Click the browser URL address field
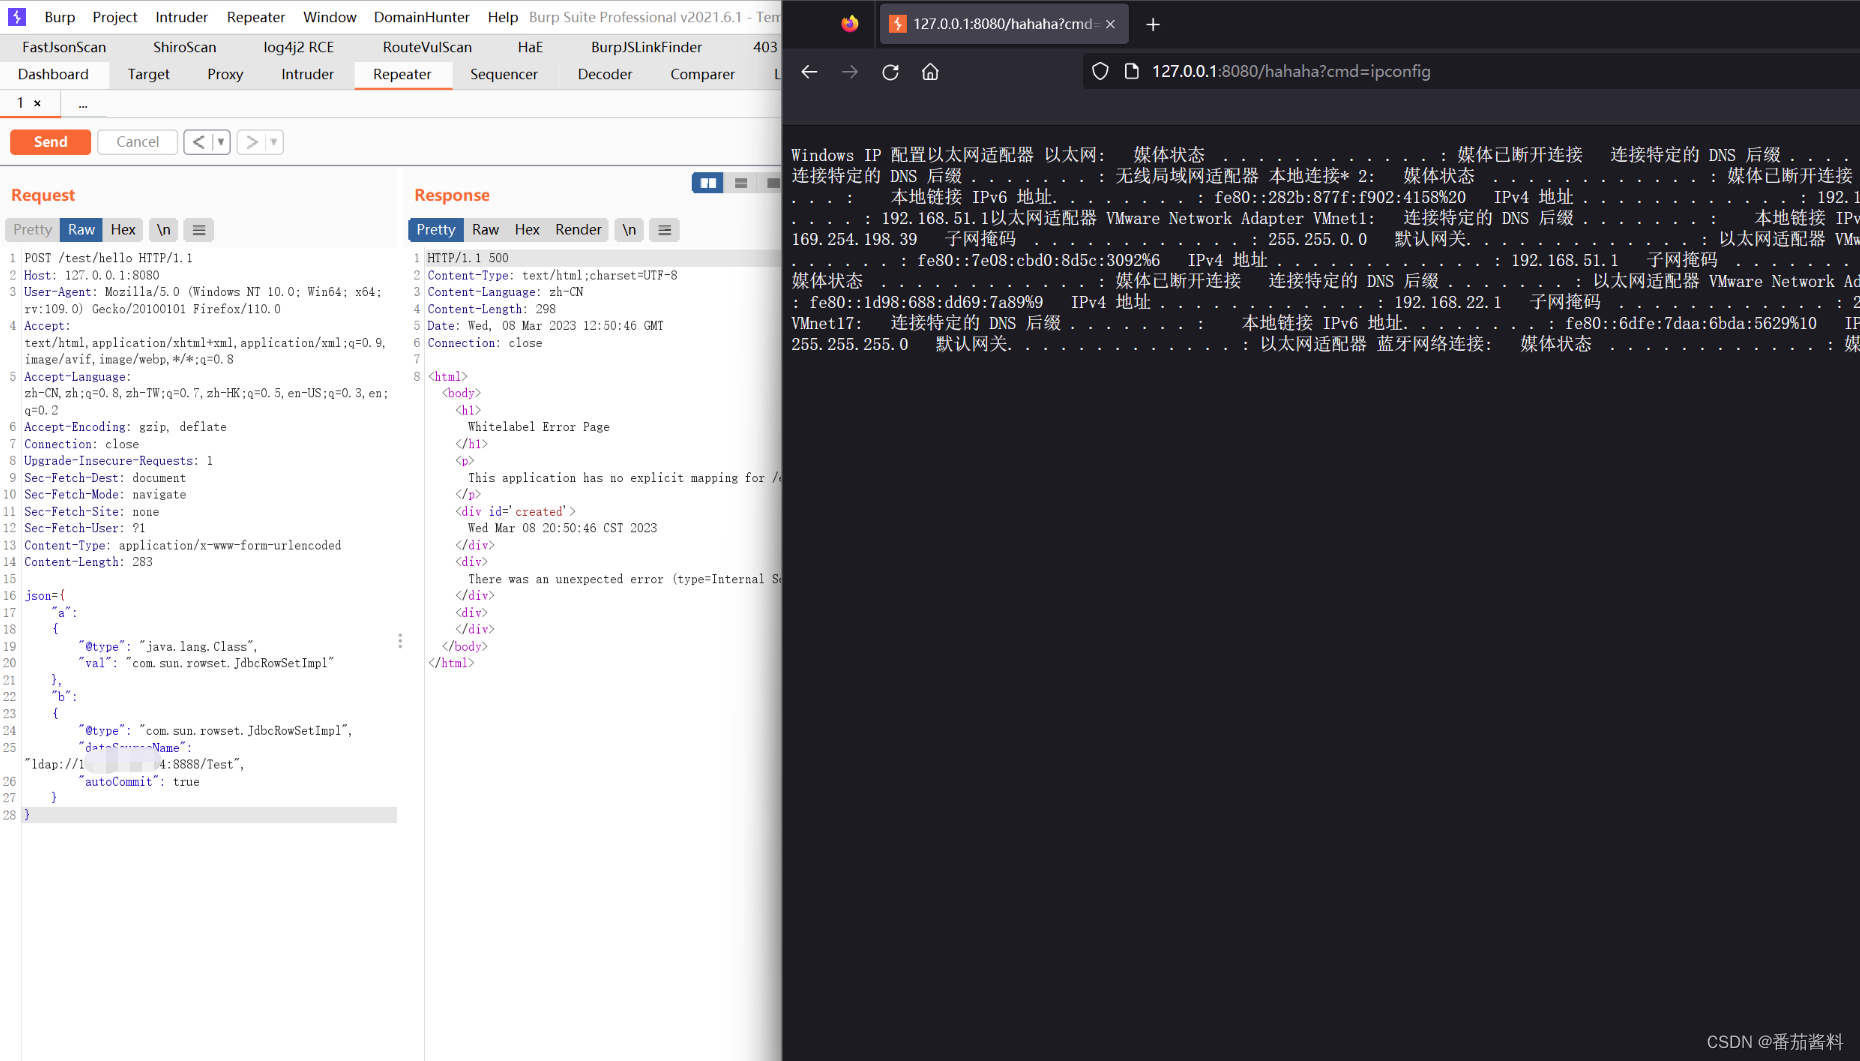Viewport: 1860px width, 1061px height. (x=1472, y=72)
